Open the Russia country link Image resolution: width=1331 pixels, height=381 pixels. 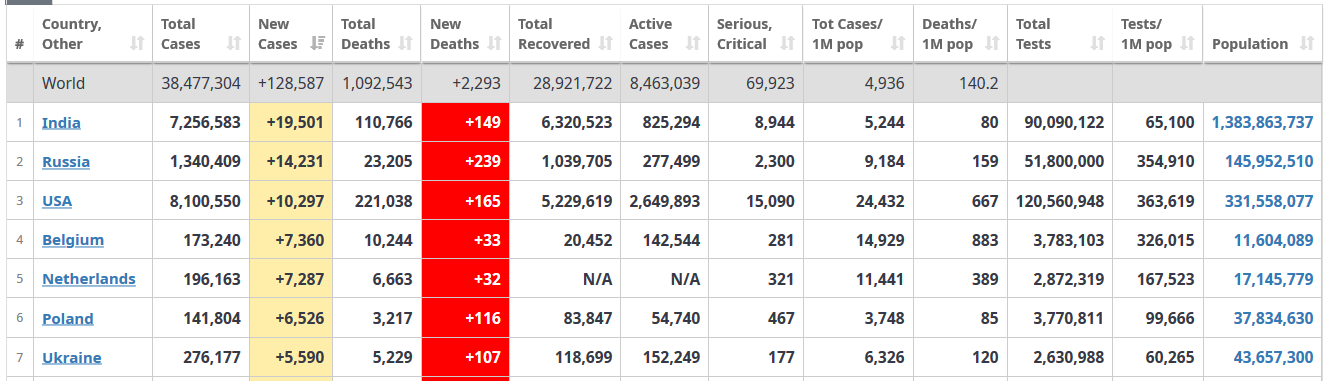pyautogui.click(x=66, y=162)
